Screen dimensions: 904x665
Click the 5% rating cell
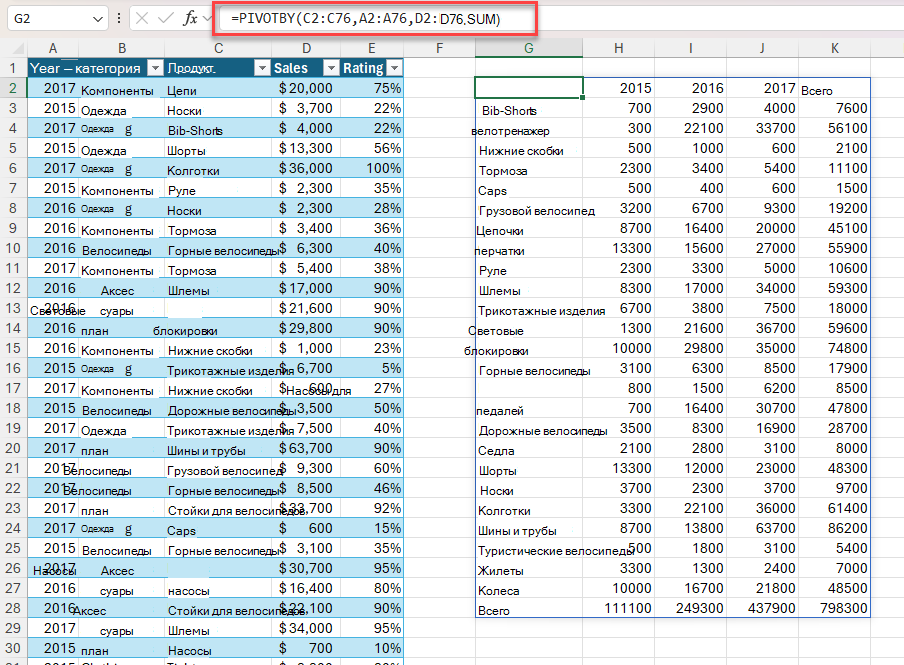[372, 369]
